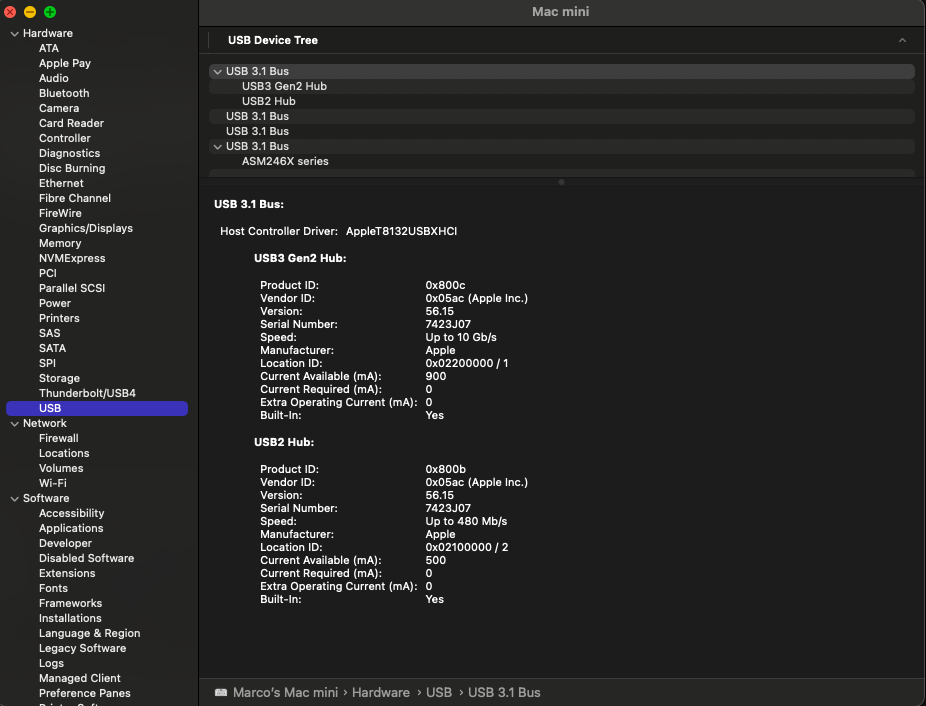Collapse the USB Device Tree header chevron
This screenshot has width=926, height=706.
(902, 40)
